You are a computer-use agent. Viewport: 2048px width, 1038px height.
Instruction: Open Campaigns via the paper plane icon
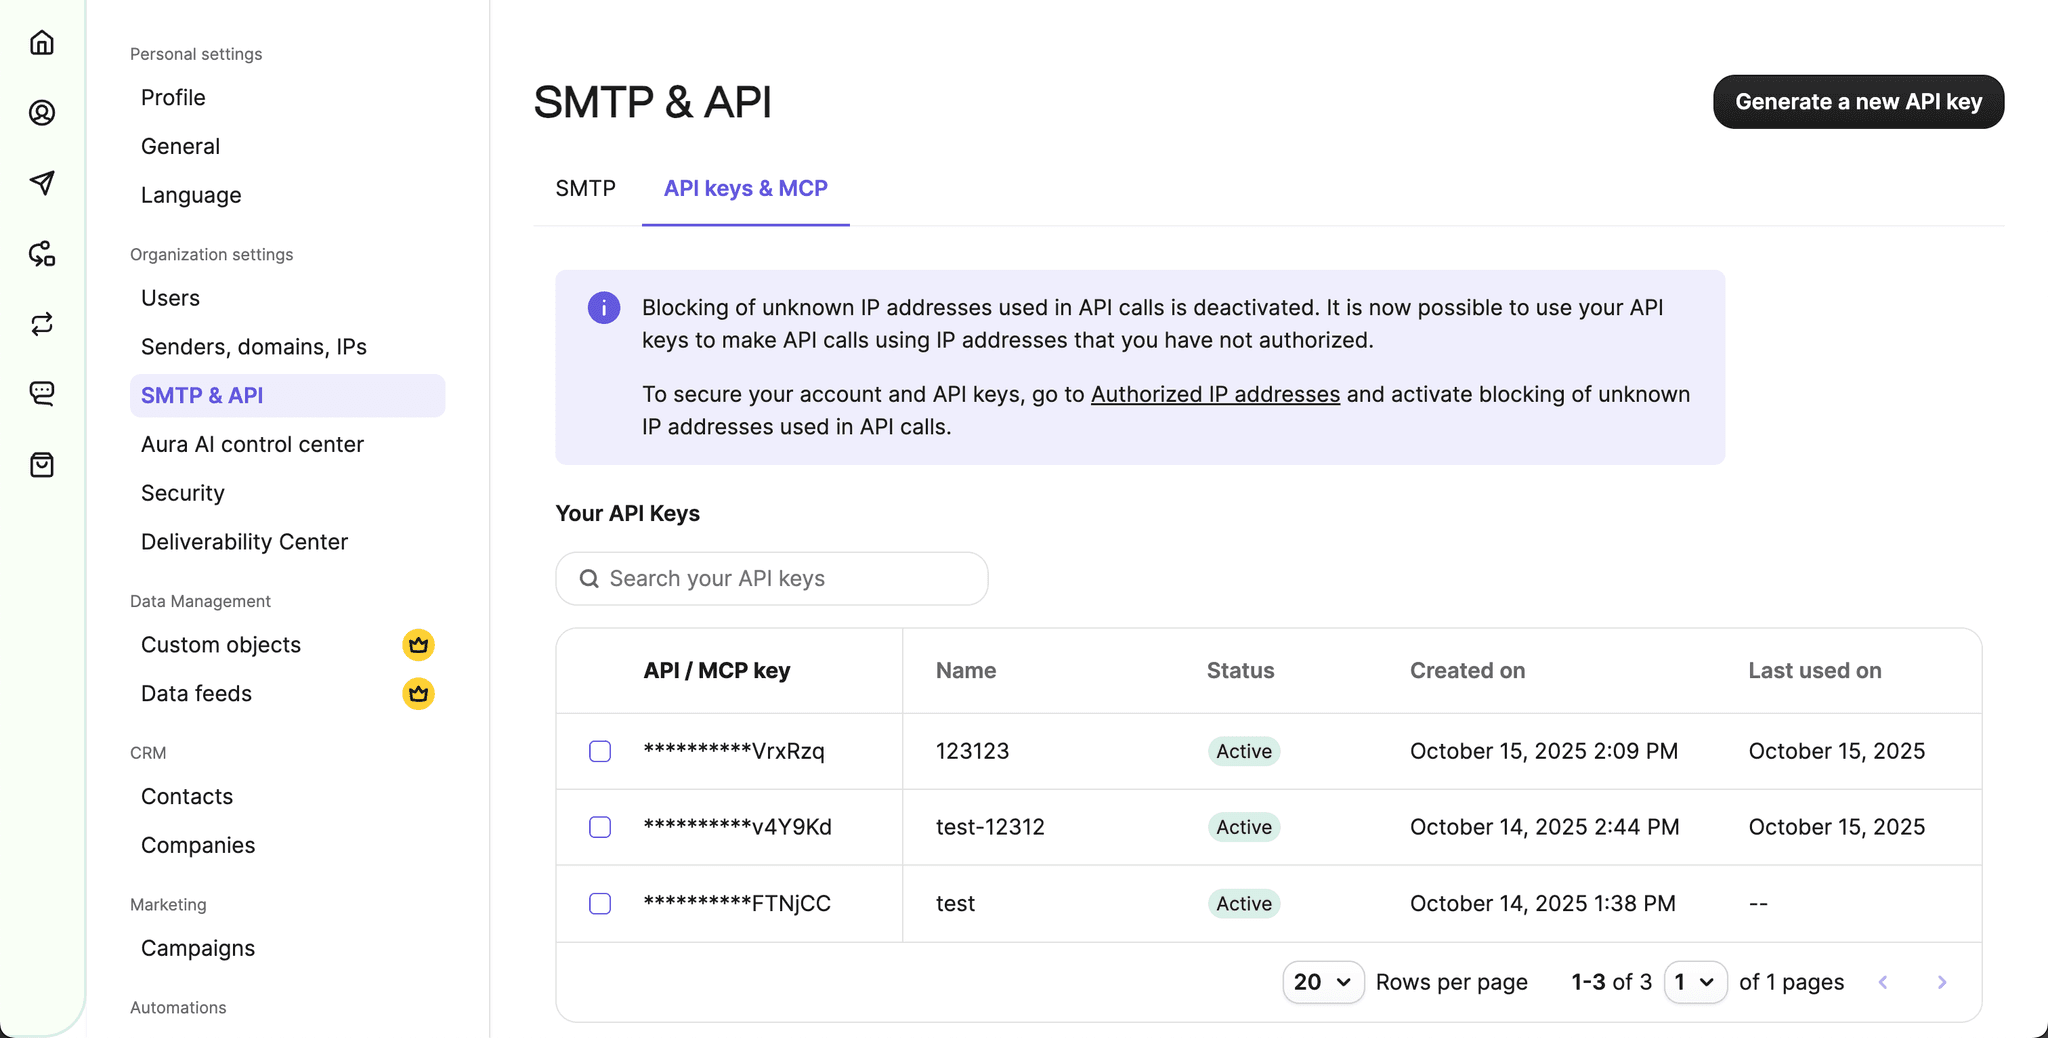(42, 183)
